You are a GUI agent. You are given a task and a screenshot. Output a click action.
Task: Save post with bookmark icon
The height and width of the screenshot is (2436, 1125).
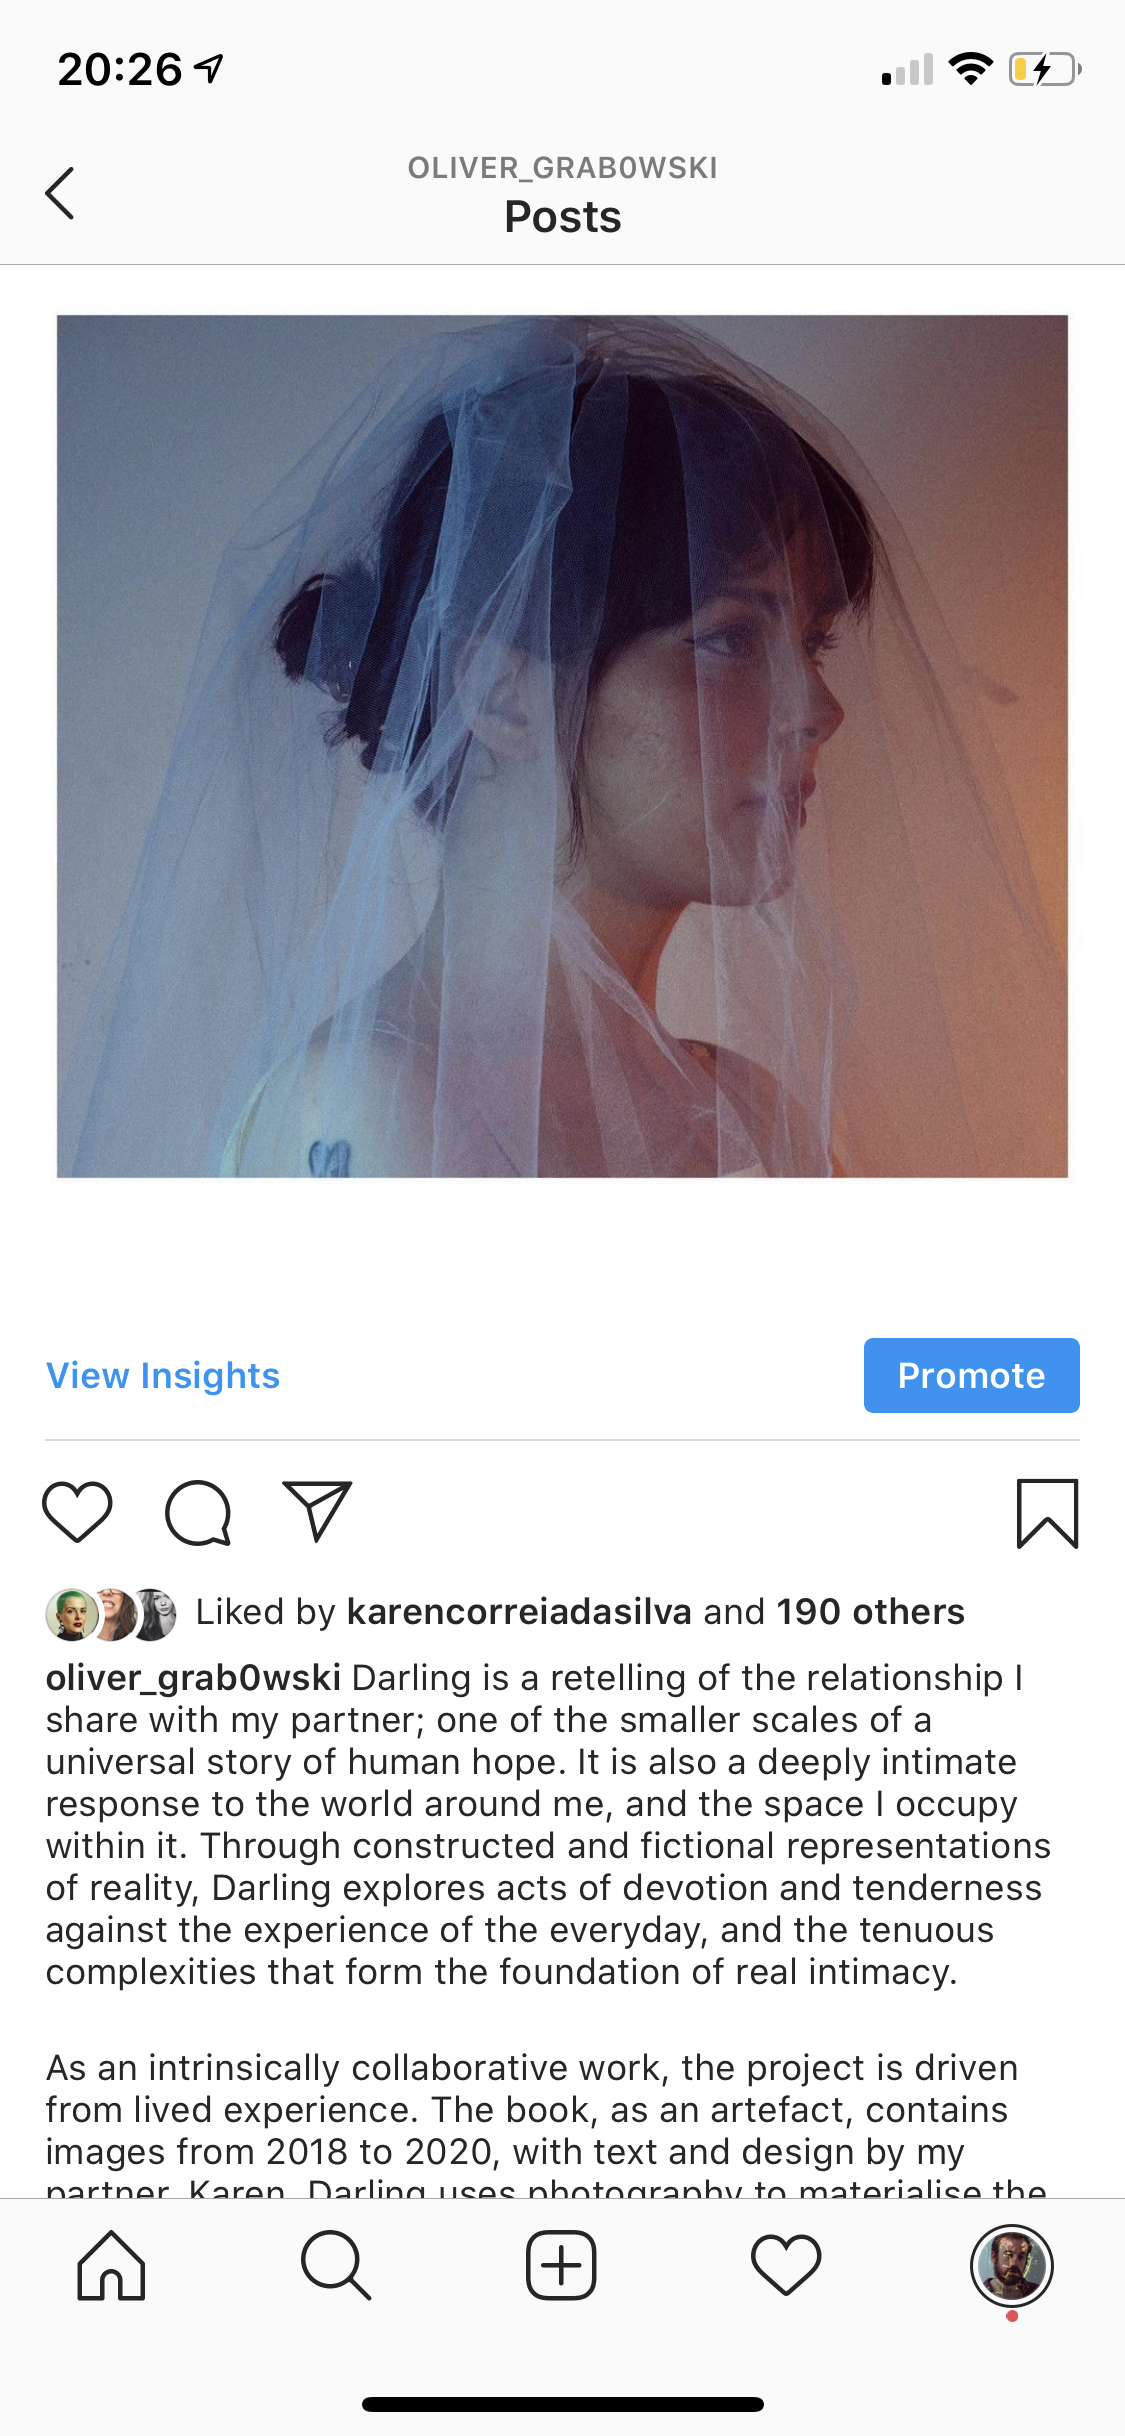tap(1047, 1513)
